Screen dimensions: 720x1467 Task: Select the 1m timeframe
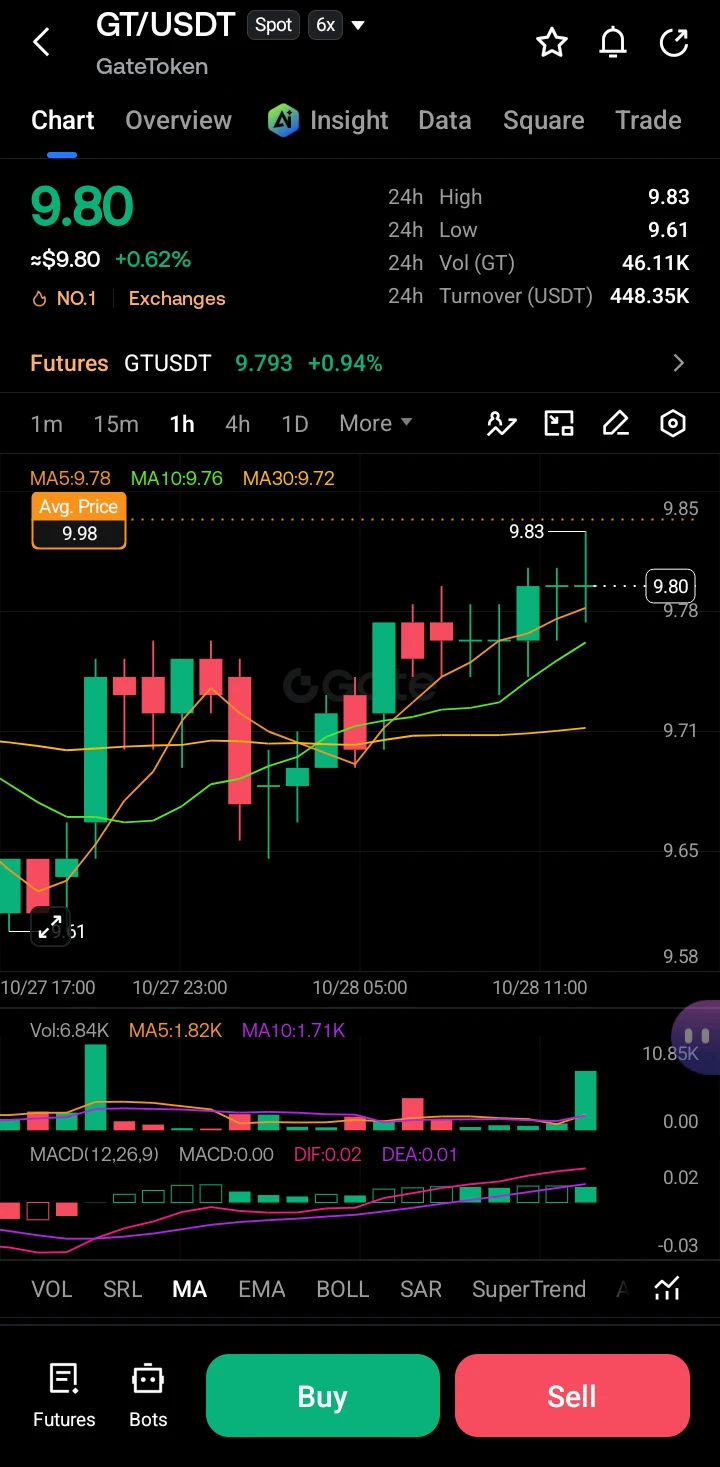click(47, 424)
